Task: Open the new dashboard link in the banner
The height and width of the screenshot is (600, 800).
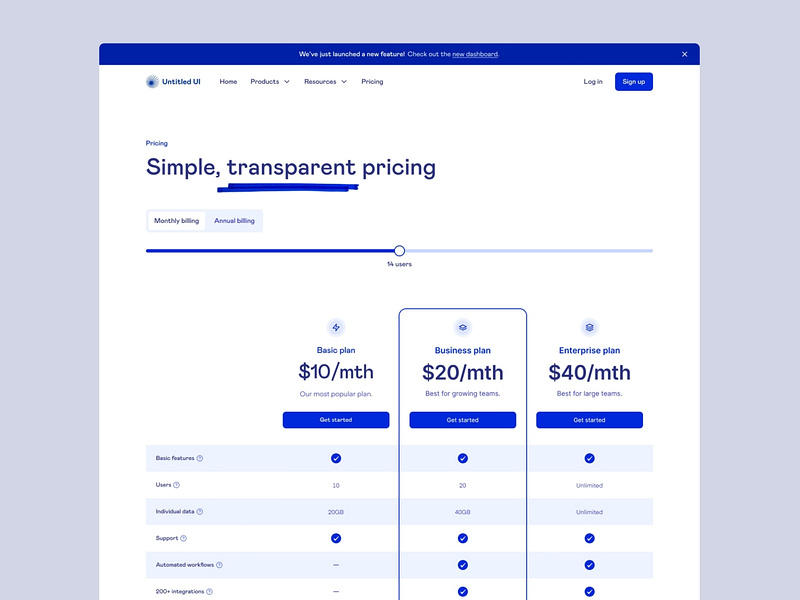Action: pos(475,54)
